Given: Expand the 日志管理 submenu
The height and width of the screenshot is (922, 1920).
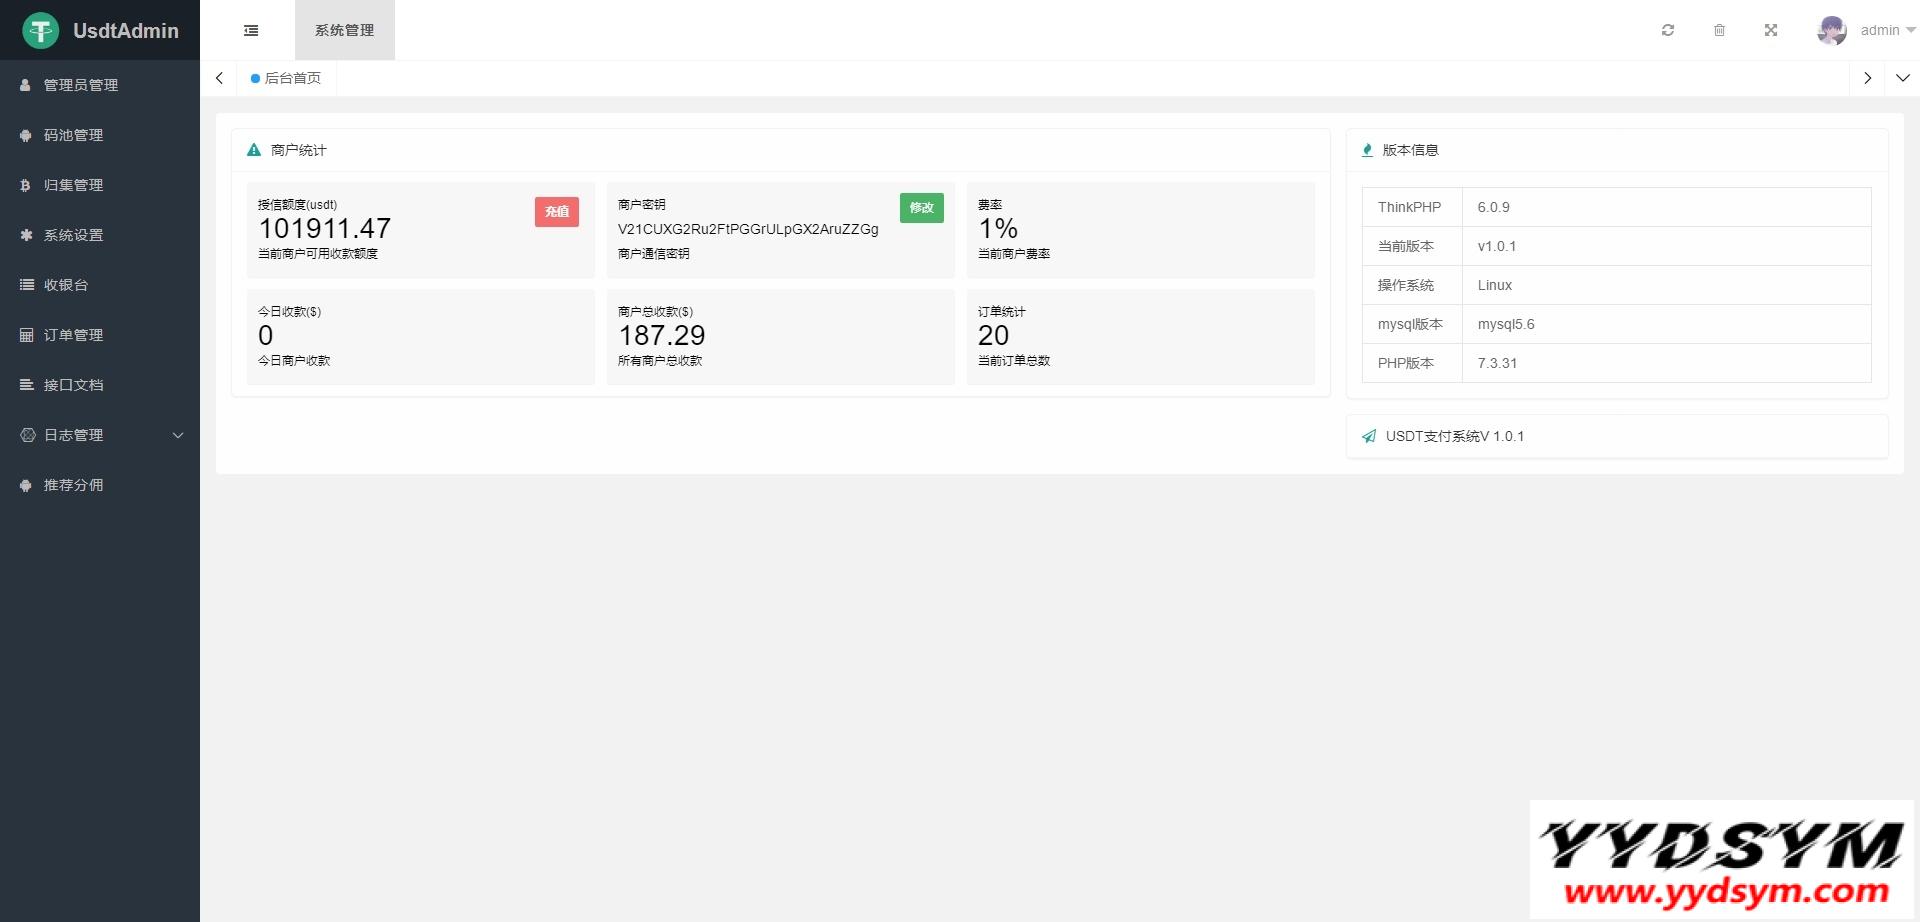Looking at the screenshot, I should (100, 435).
